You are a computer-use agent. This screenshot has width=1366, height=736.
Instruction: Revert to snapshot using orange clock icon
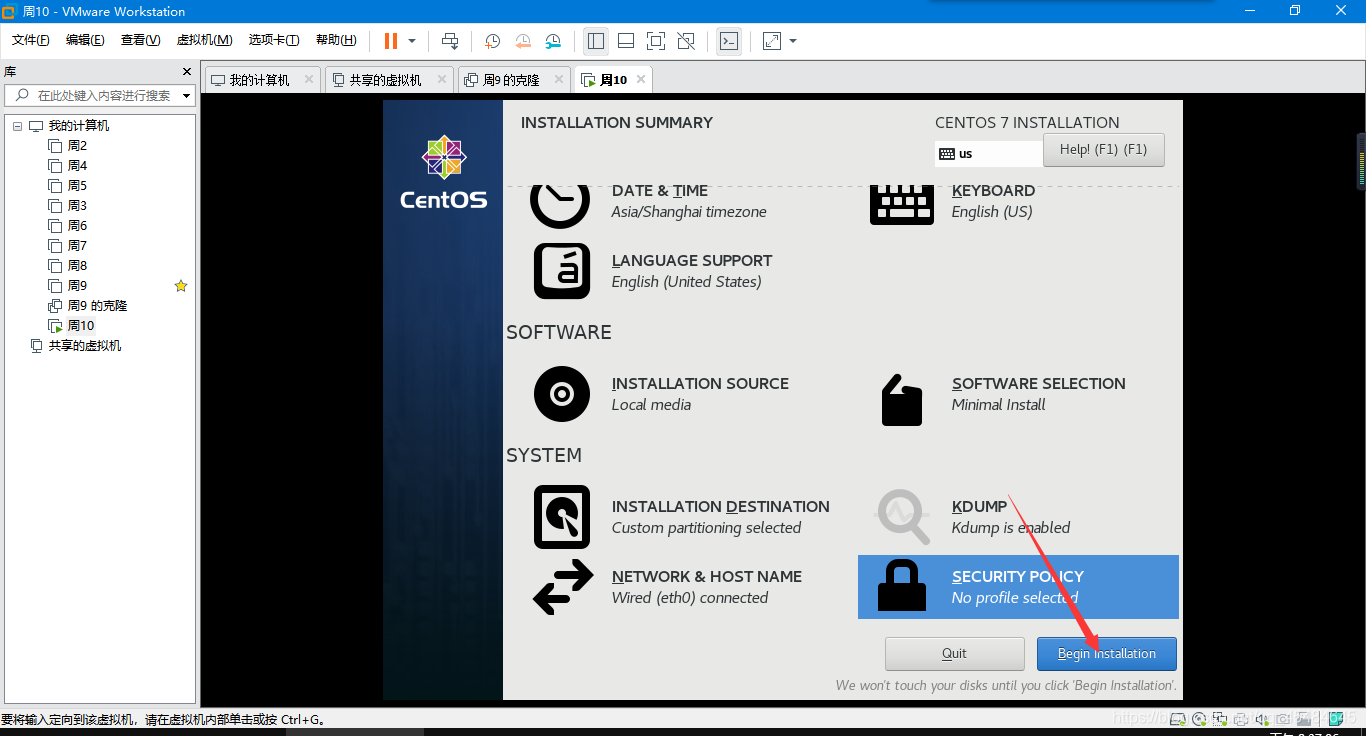pos(523,41)
